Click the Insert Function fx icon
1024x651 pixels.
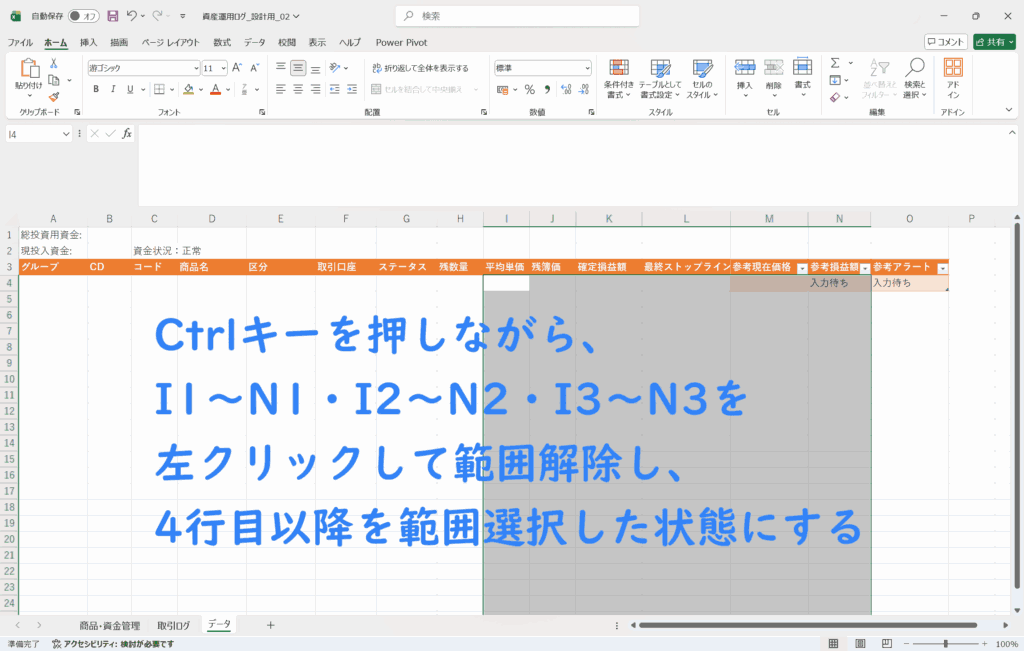tap(127, 133)
